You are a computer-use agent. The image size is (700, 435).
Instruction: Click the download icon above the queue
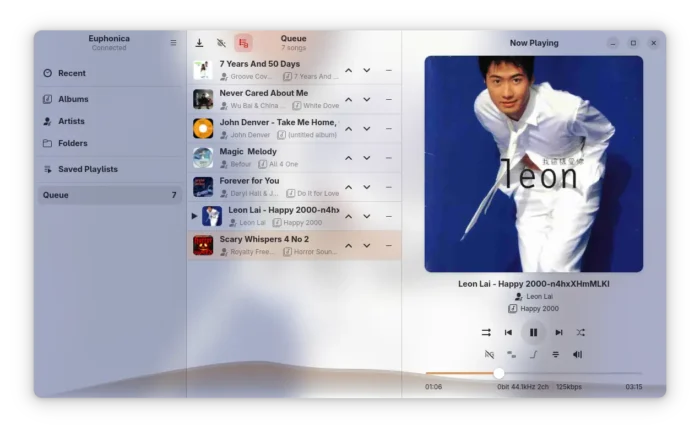[199, 43]
